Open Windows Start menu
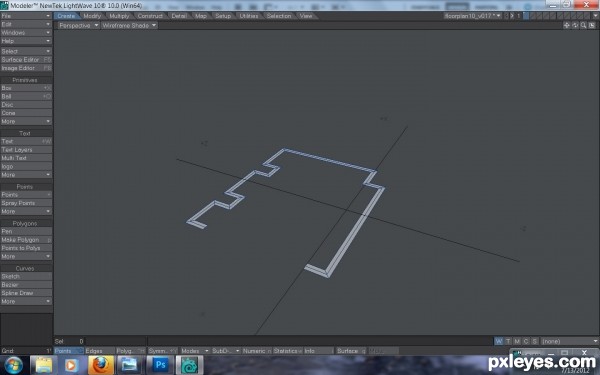Screen dimensions: 600x375 (14, 365)
